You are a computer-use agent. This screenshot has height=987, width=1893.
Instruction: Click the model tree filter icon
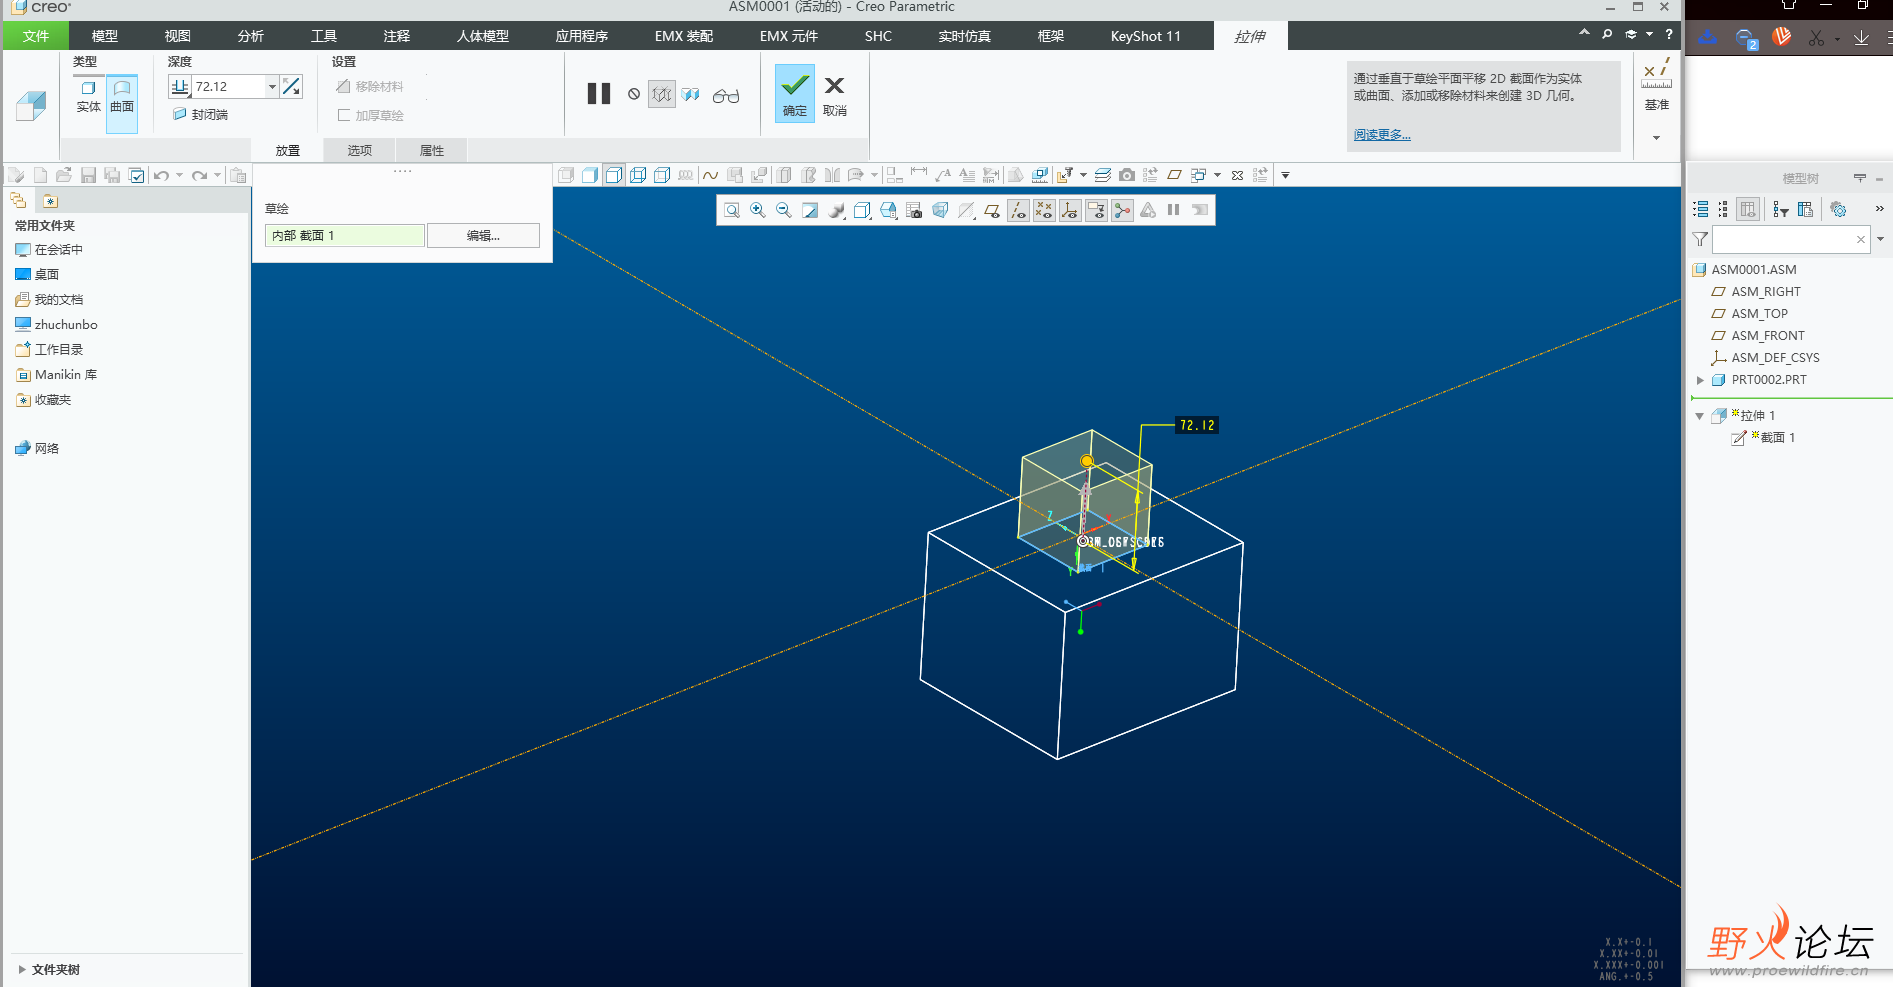pos(1700,240)
